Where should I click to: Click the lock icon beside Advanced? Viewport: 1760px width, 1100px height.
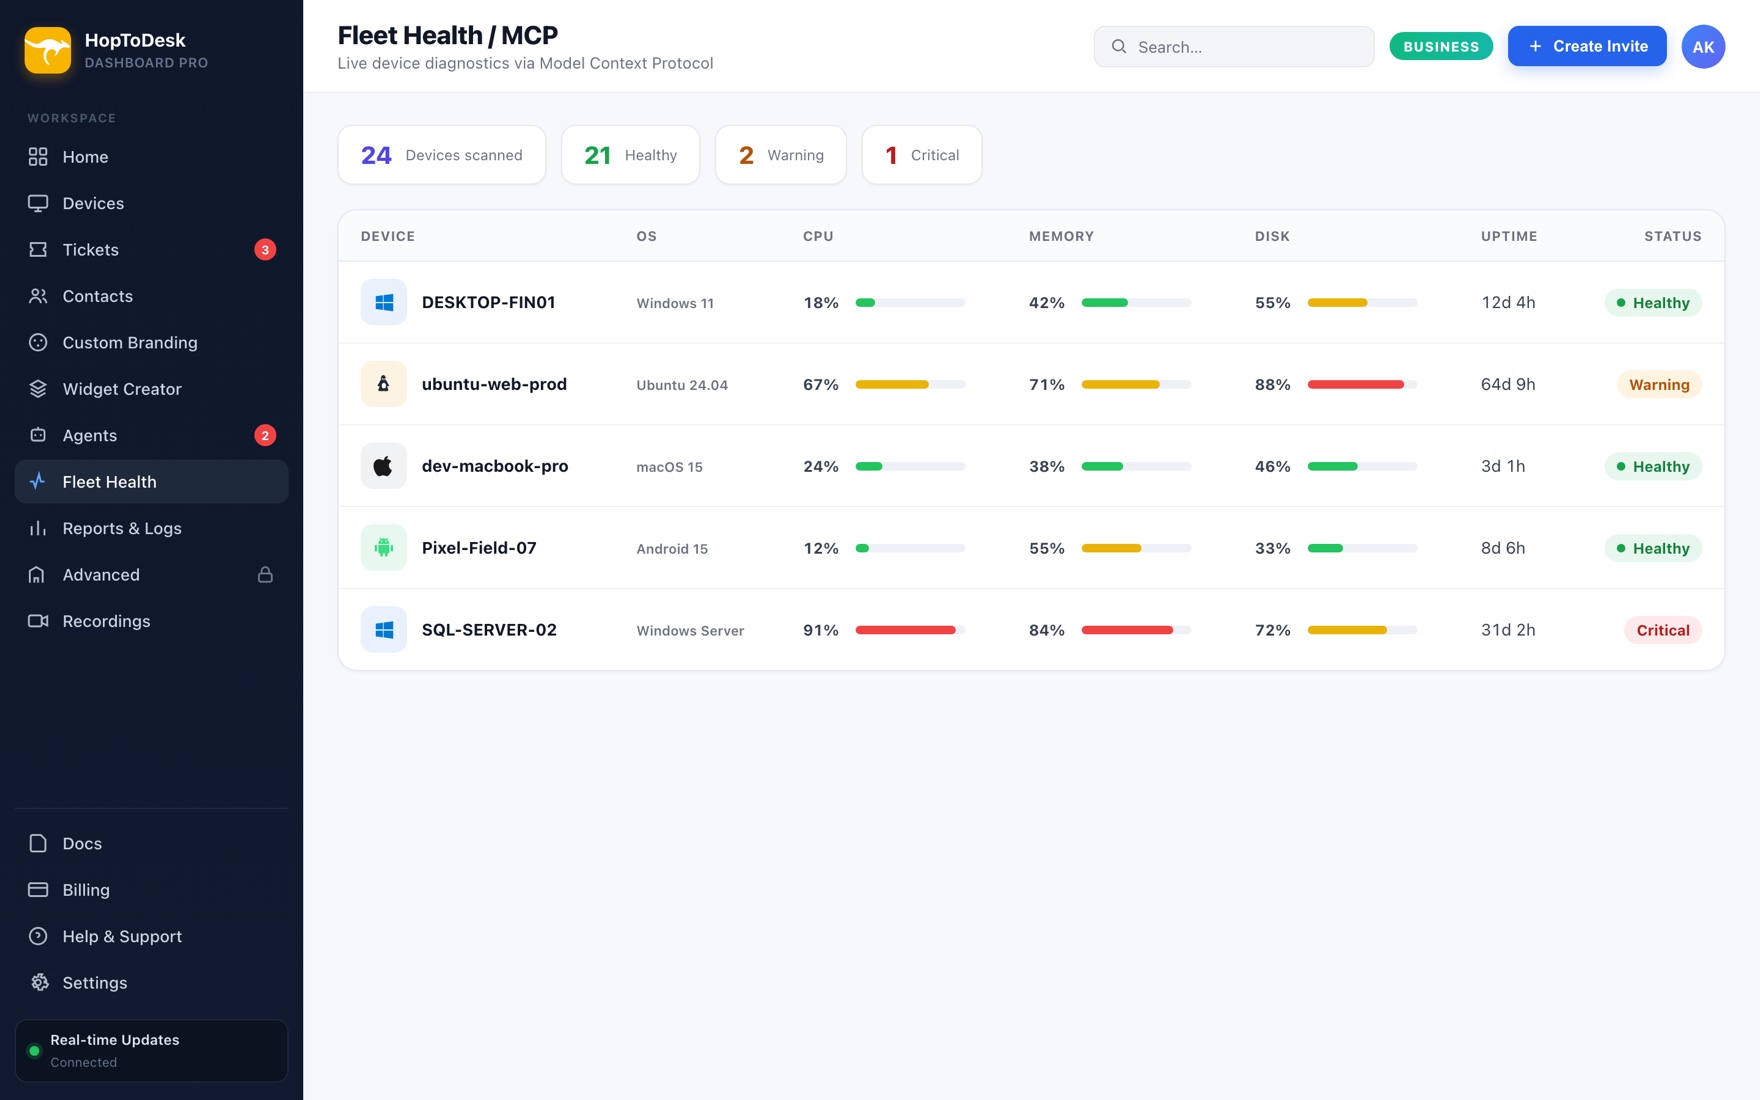265,575
